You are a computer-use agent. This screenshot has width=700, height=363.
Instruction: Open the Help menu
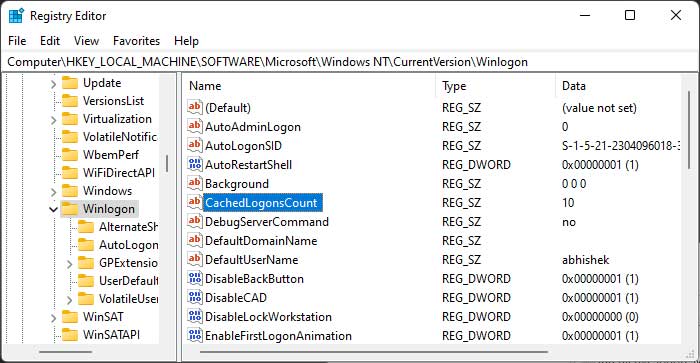coord(186,41)
